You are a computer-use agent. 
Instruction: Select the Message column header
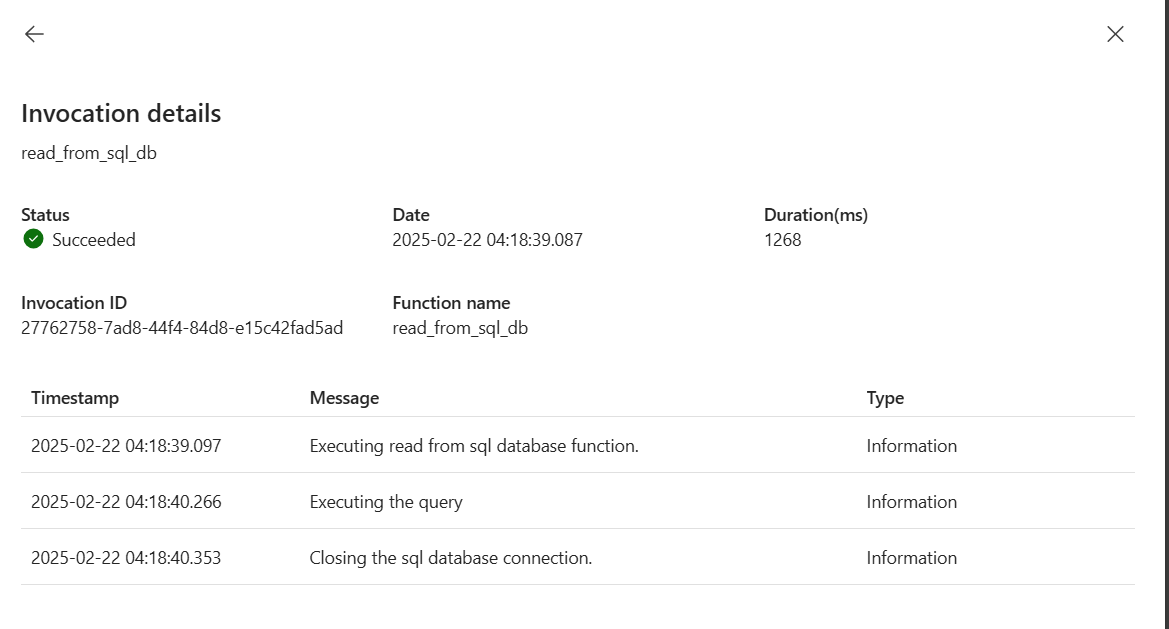[x=344, y=398]
